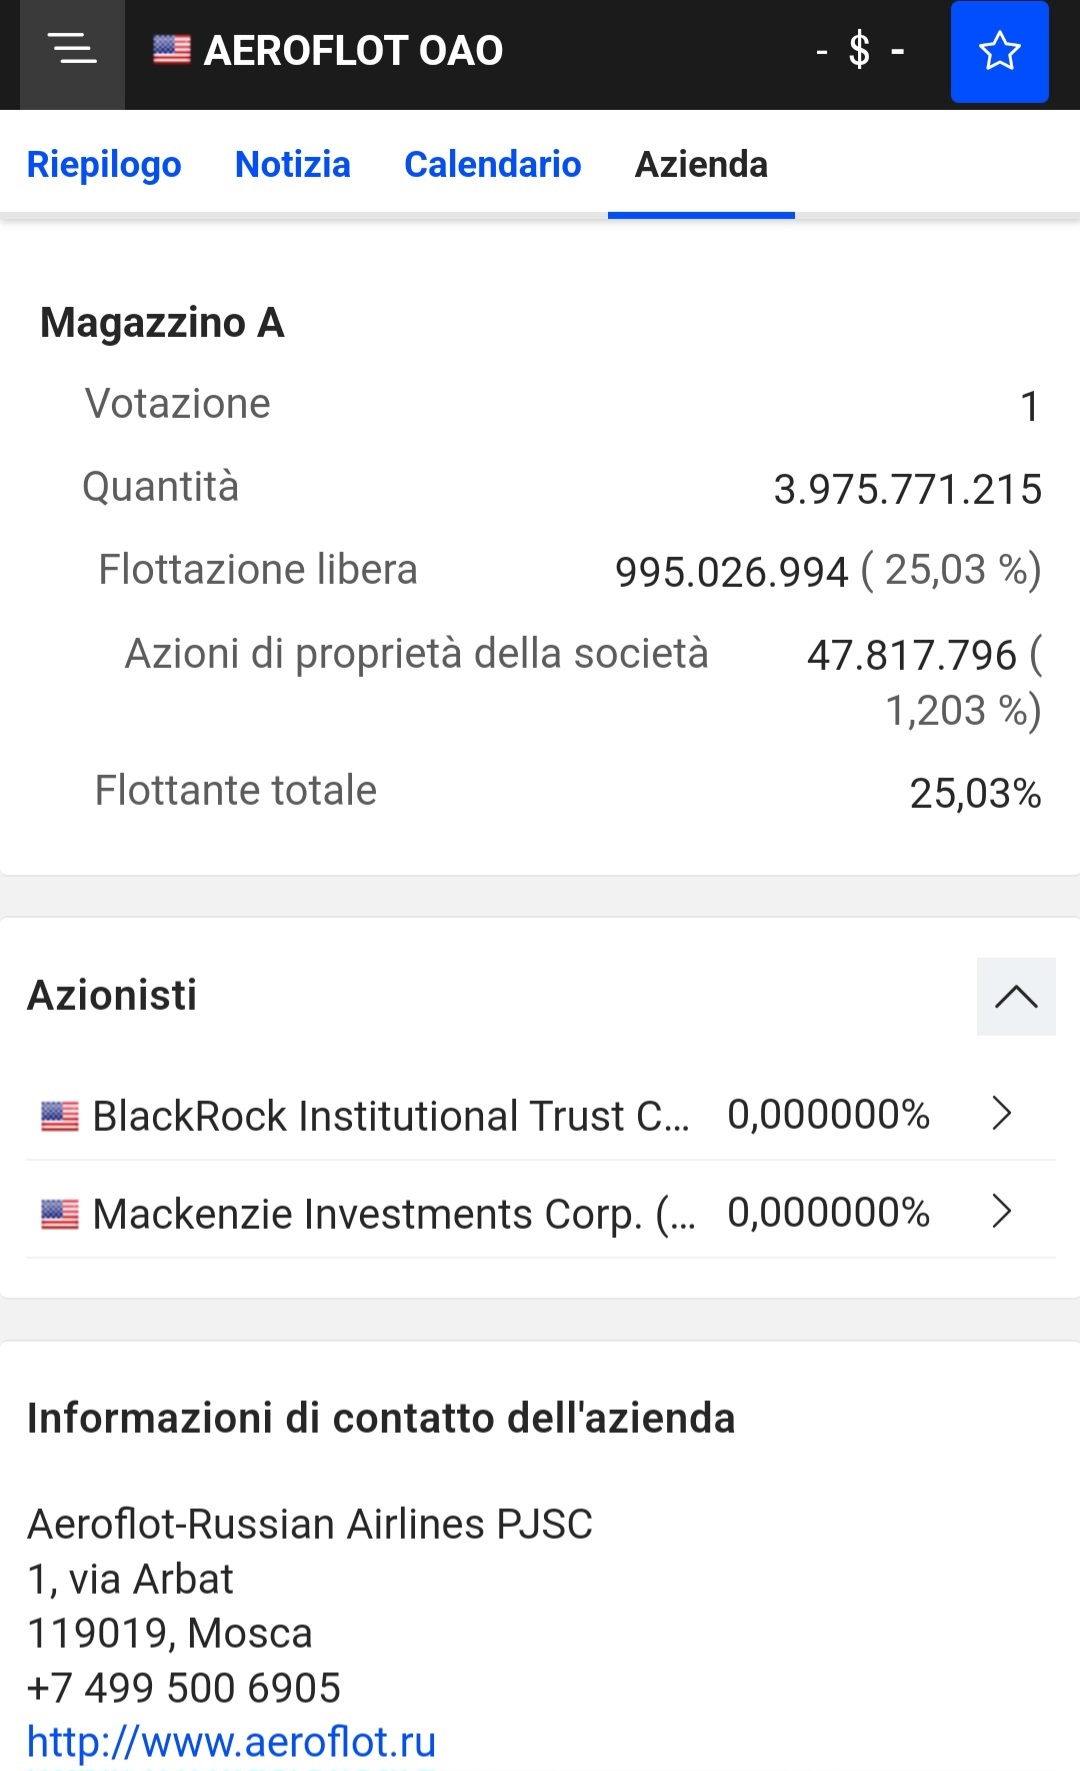Tap the phone number +7 499 500 6905
1080x1771 pixels.
[x=184, y=1688]
